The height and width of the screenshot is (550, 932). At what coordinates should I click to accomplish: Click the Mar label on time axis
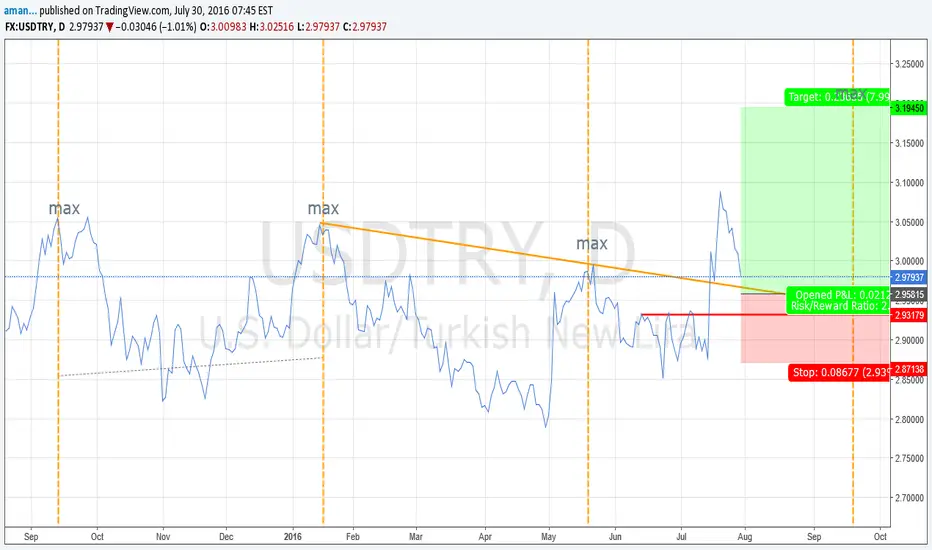415,536
